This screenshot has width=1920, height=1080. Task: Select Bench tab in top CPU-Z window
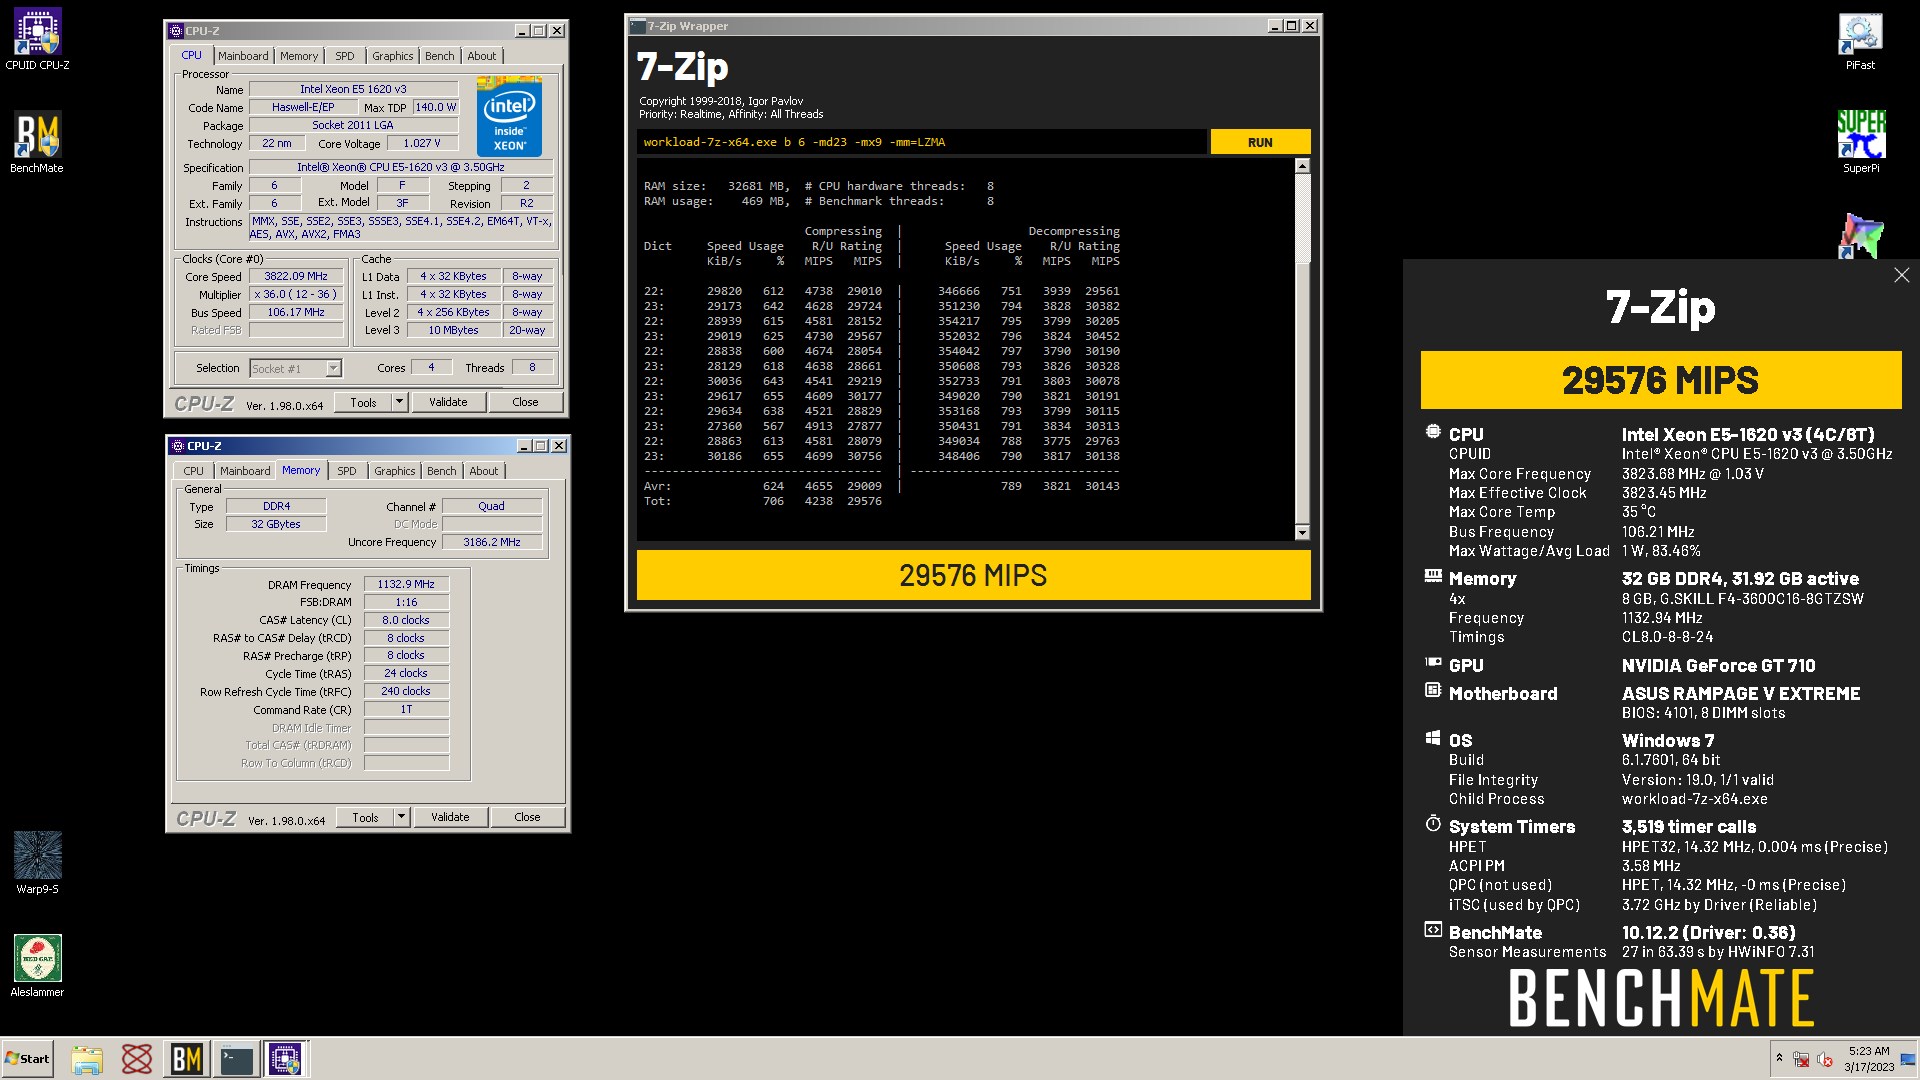[440, 56]
